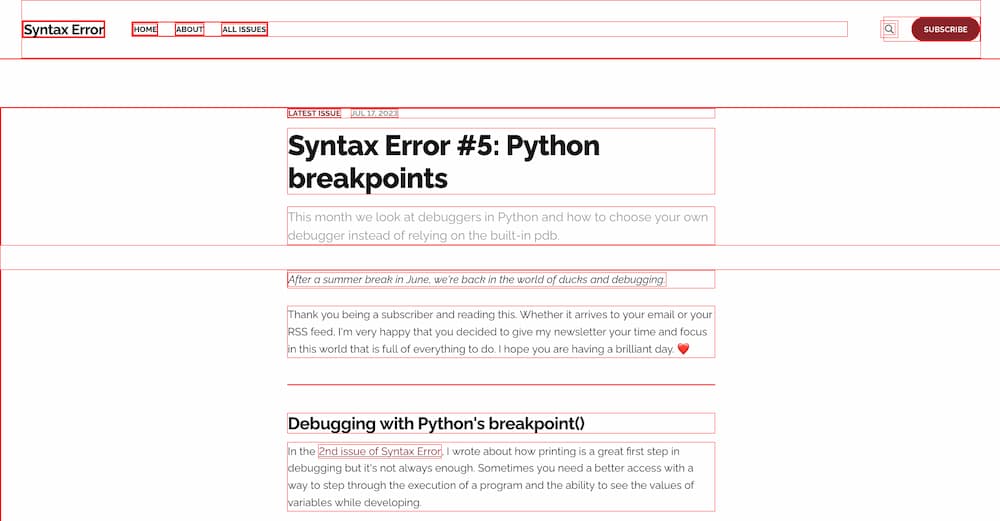The width and height of the screenshot is (1000, 521).
Task: Click the Subscribe button
Action: coord(945,29)
